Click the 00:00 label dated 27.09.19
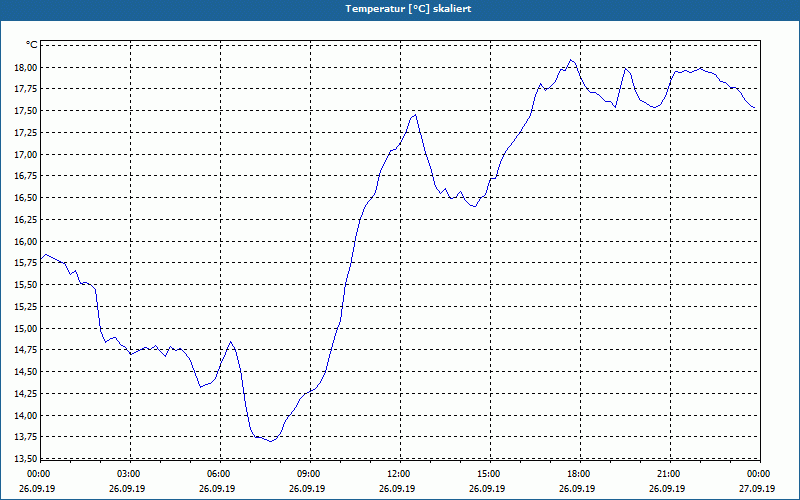The height and width of the screenshot is (500, 800). pos(757,474)
